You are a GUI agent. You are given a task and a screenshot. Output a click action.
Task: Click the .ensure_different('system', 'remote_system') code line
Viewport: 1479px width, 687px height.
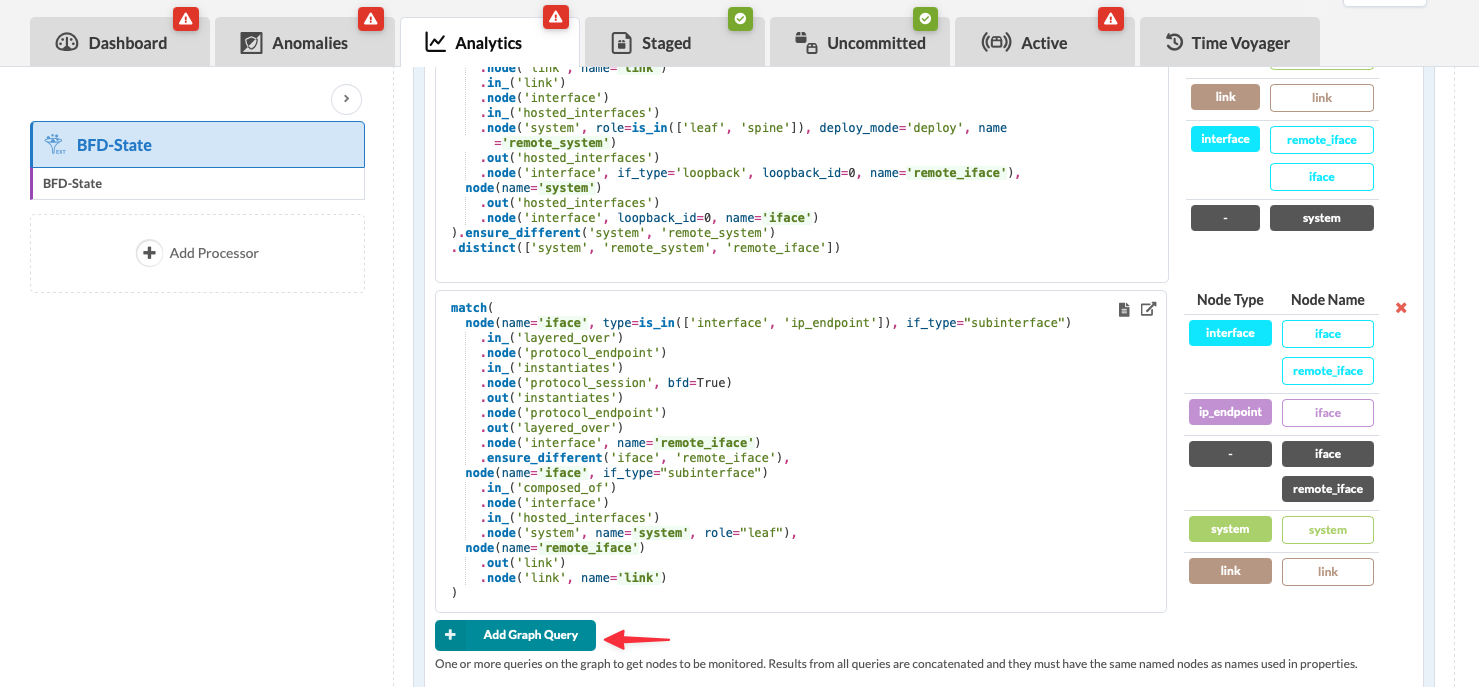tap(614, 233)
